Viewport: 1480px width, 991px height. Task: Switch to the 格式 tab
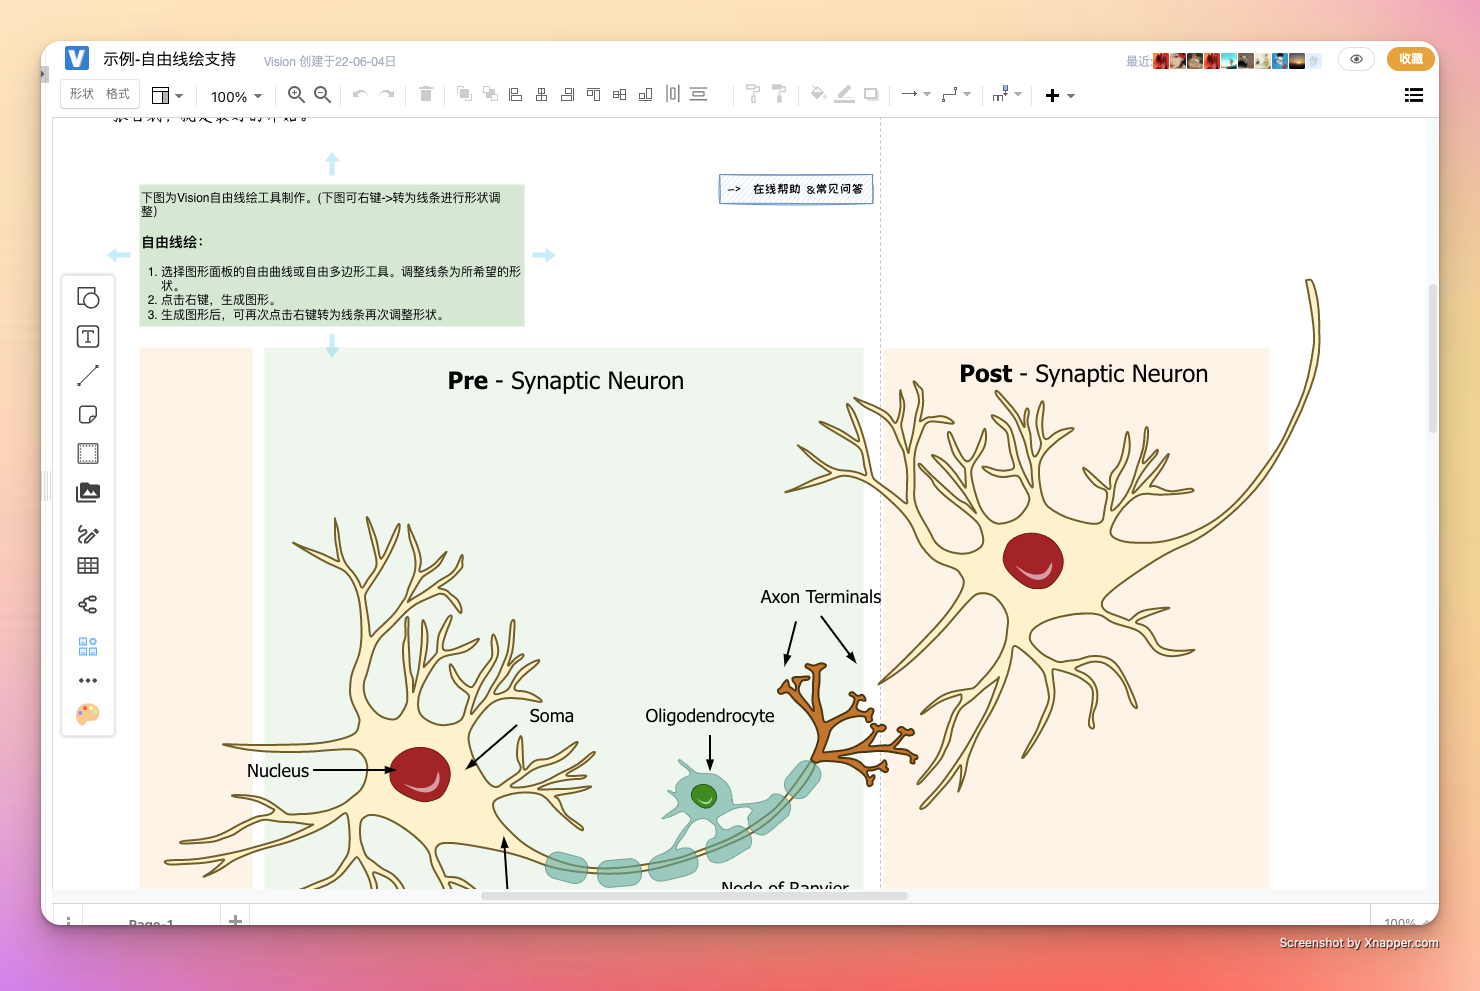tap(118, 94)
